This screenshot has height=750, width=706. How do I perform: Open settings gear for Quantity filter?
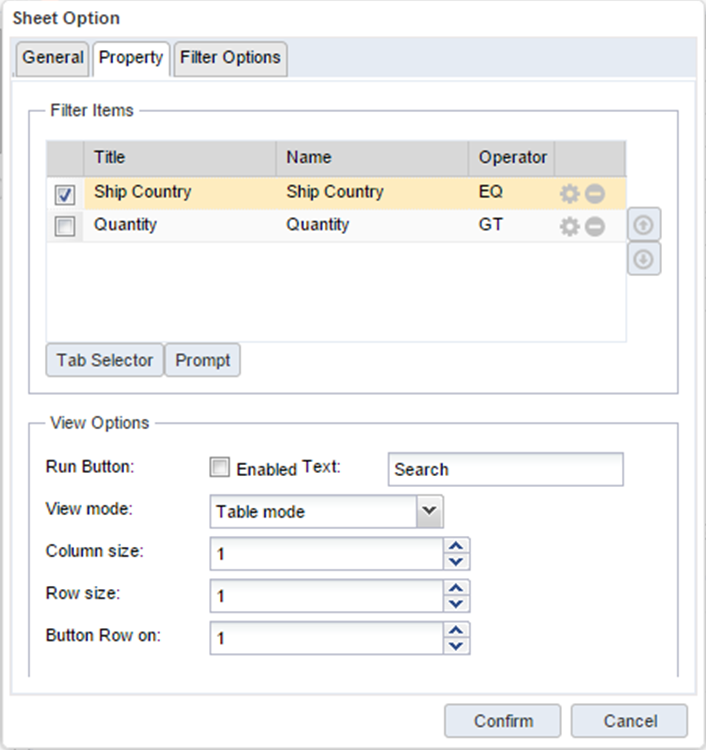tap(569, 227)
